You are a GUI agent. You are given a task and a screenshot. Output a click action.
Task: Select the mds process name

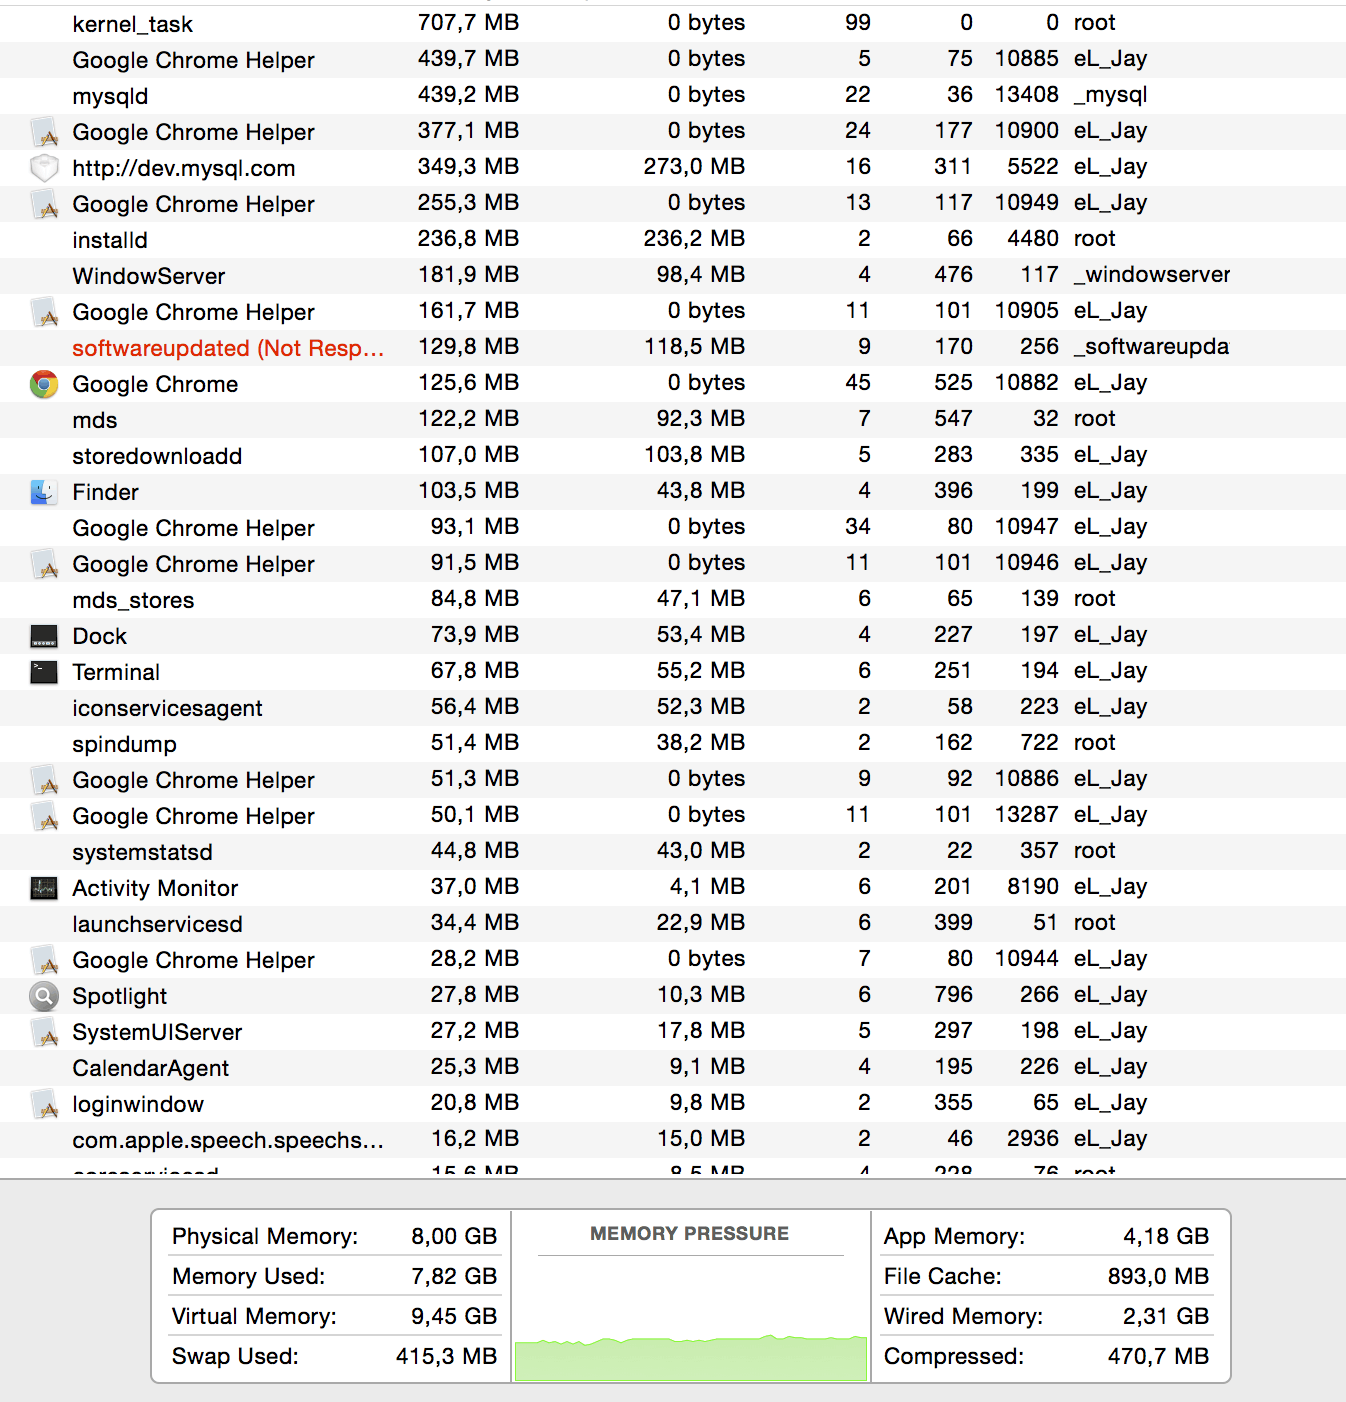95,420
